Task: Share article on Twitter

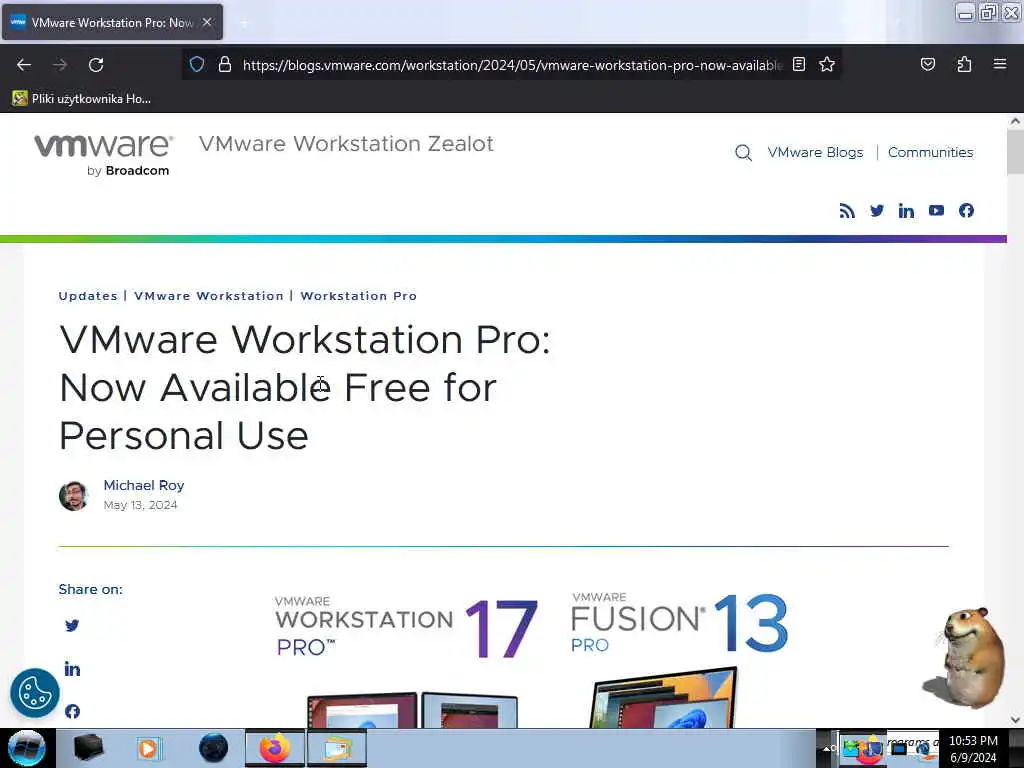Action: coord(72,626)
